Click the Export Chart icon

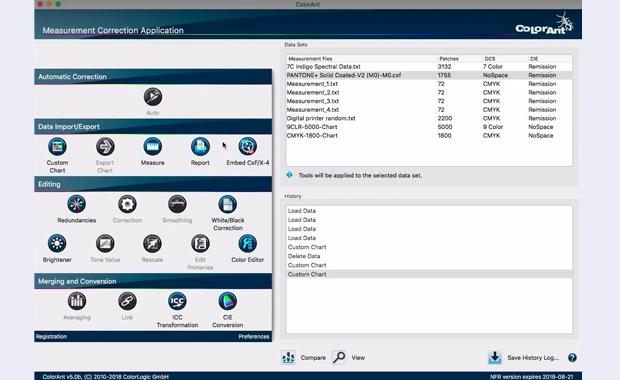tap(105, 147)
